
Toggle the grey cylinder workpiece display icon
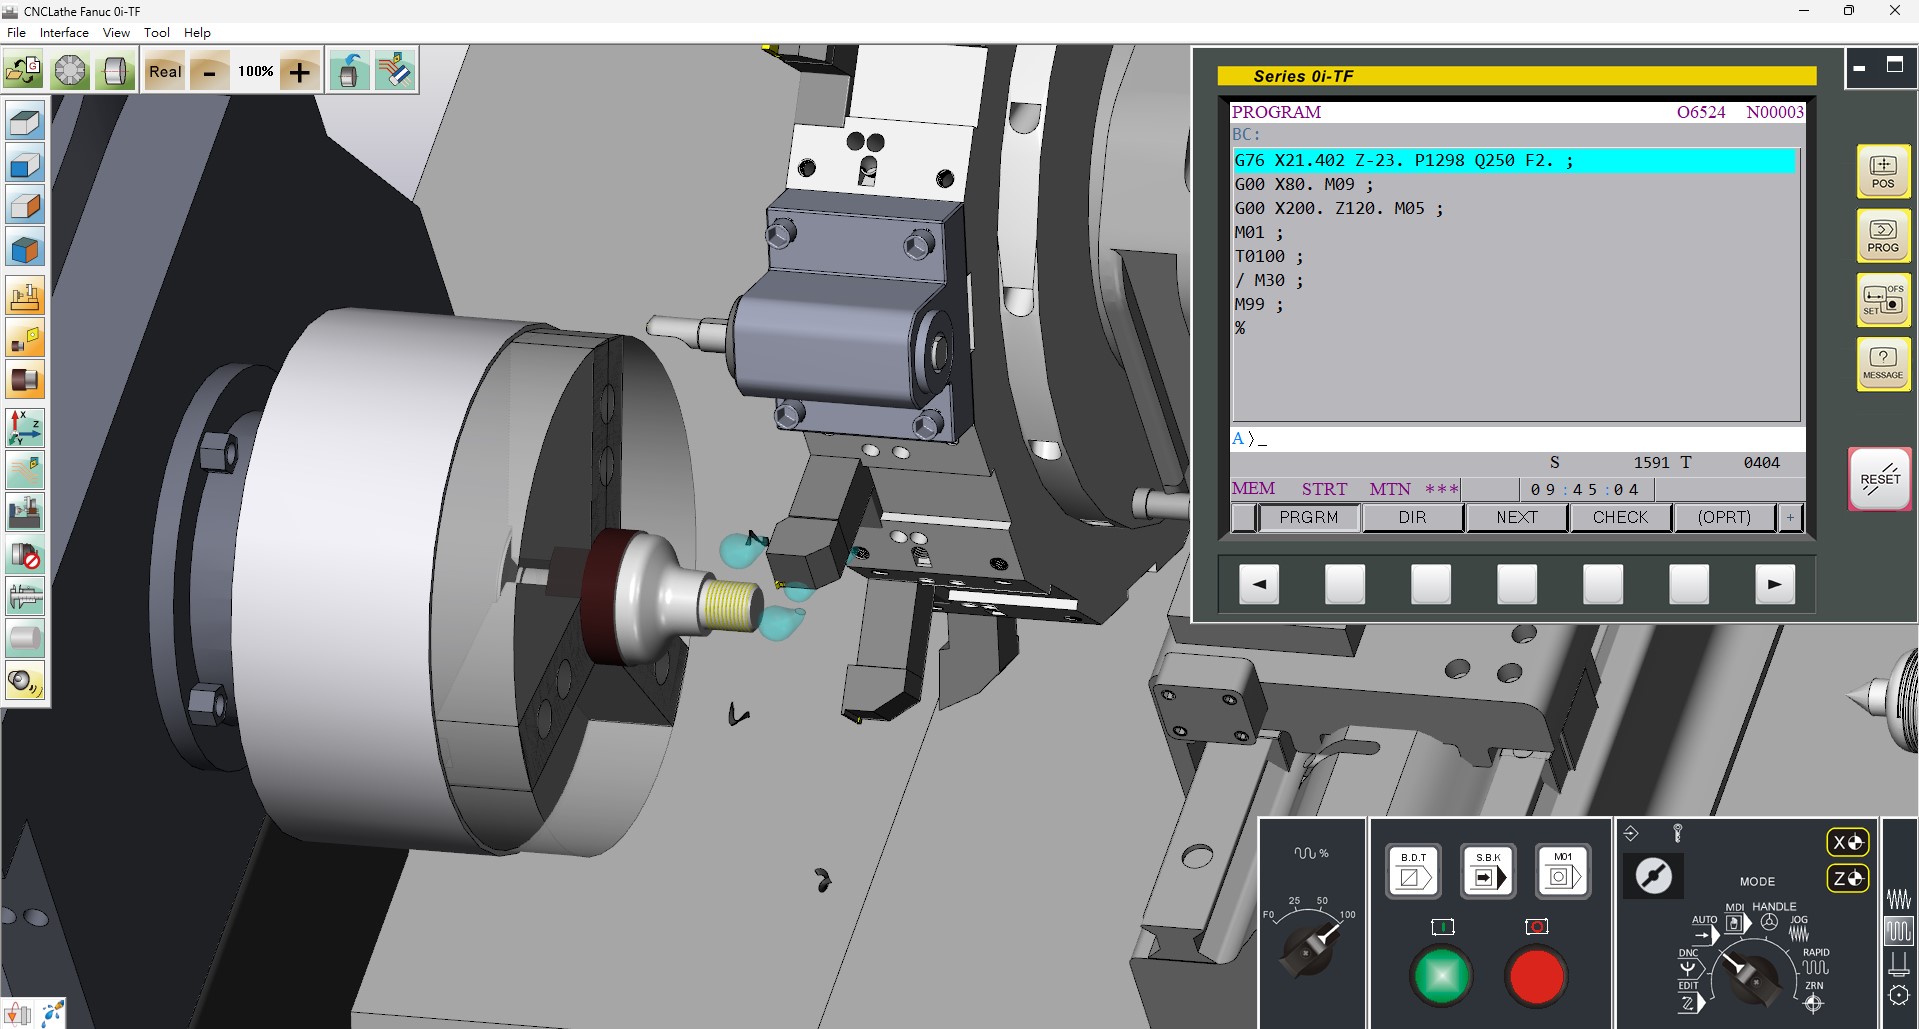[x=25, y=639]
